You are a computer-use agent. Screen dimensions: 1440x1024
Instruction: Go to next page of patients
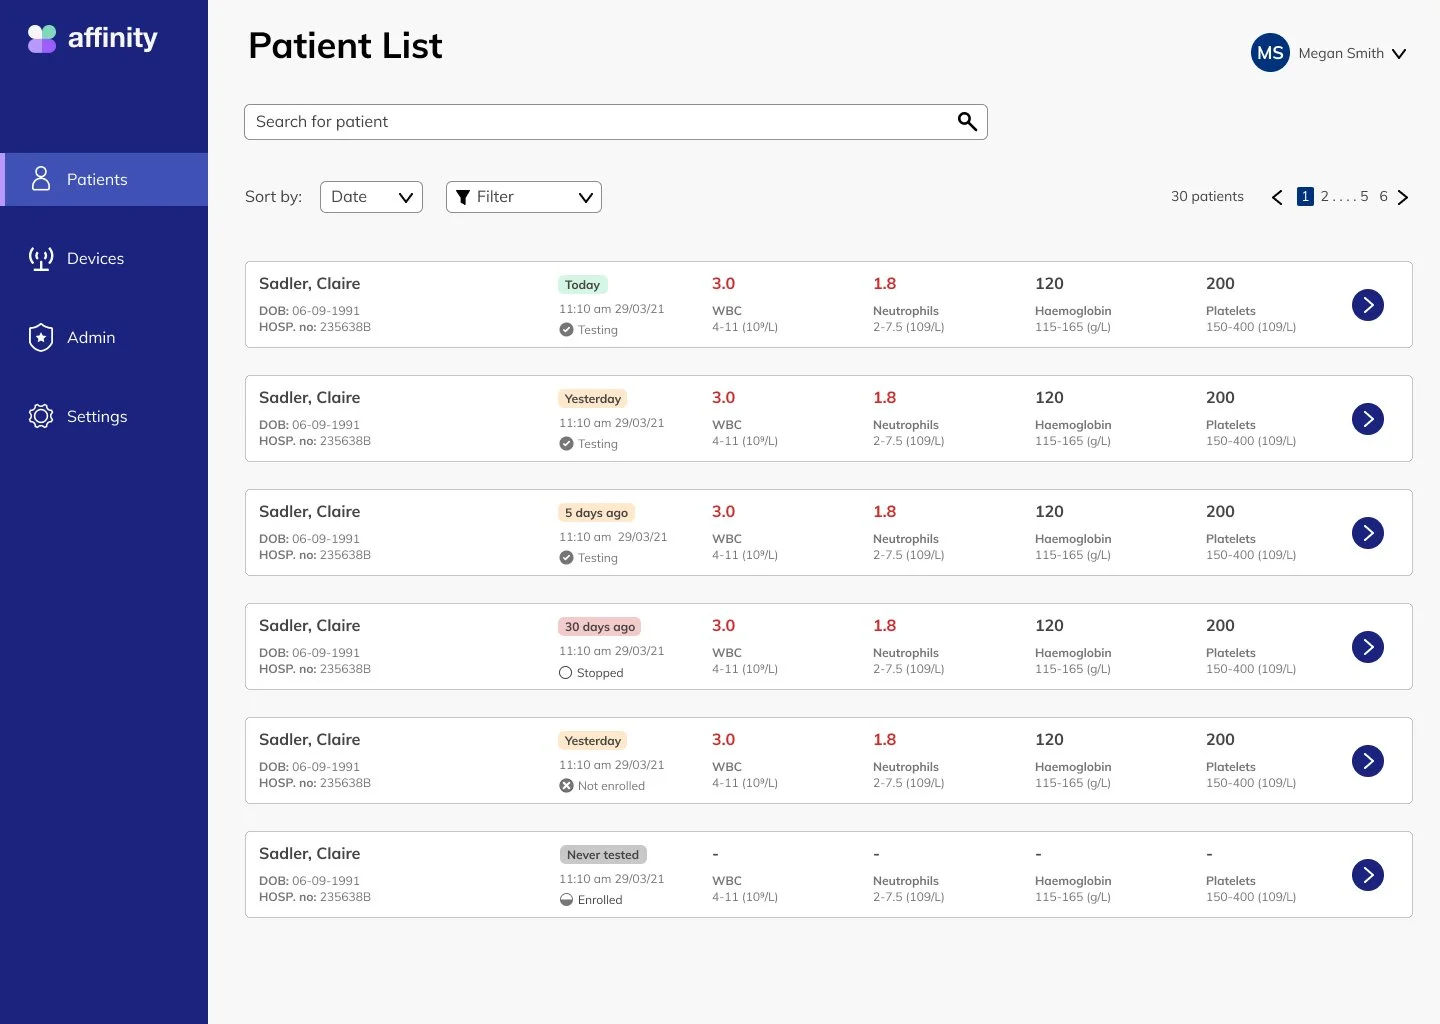click(x=1403, y=197)
